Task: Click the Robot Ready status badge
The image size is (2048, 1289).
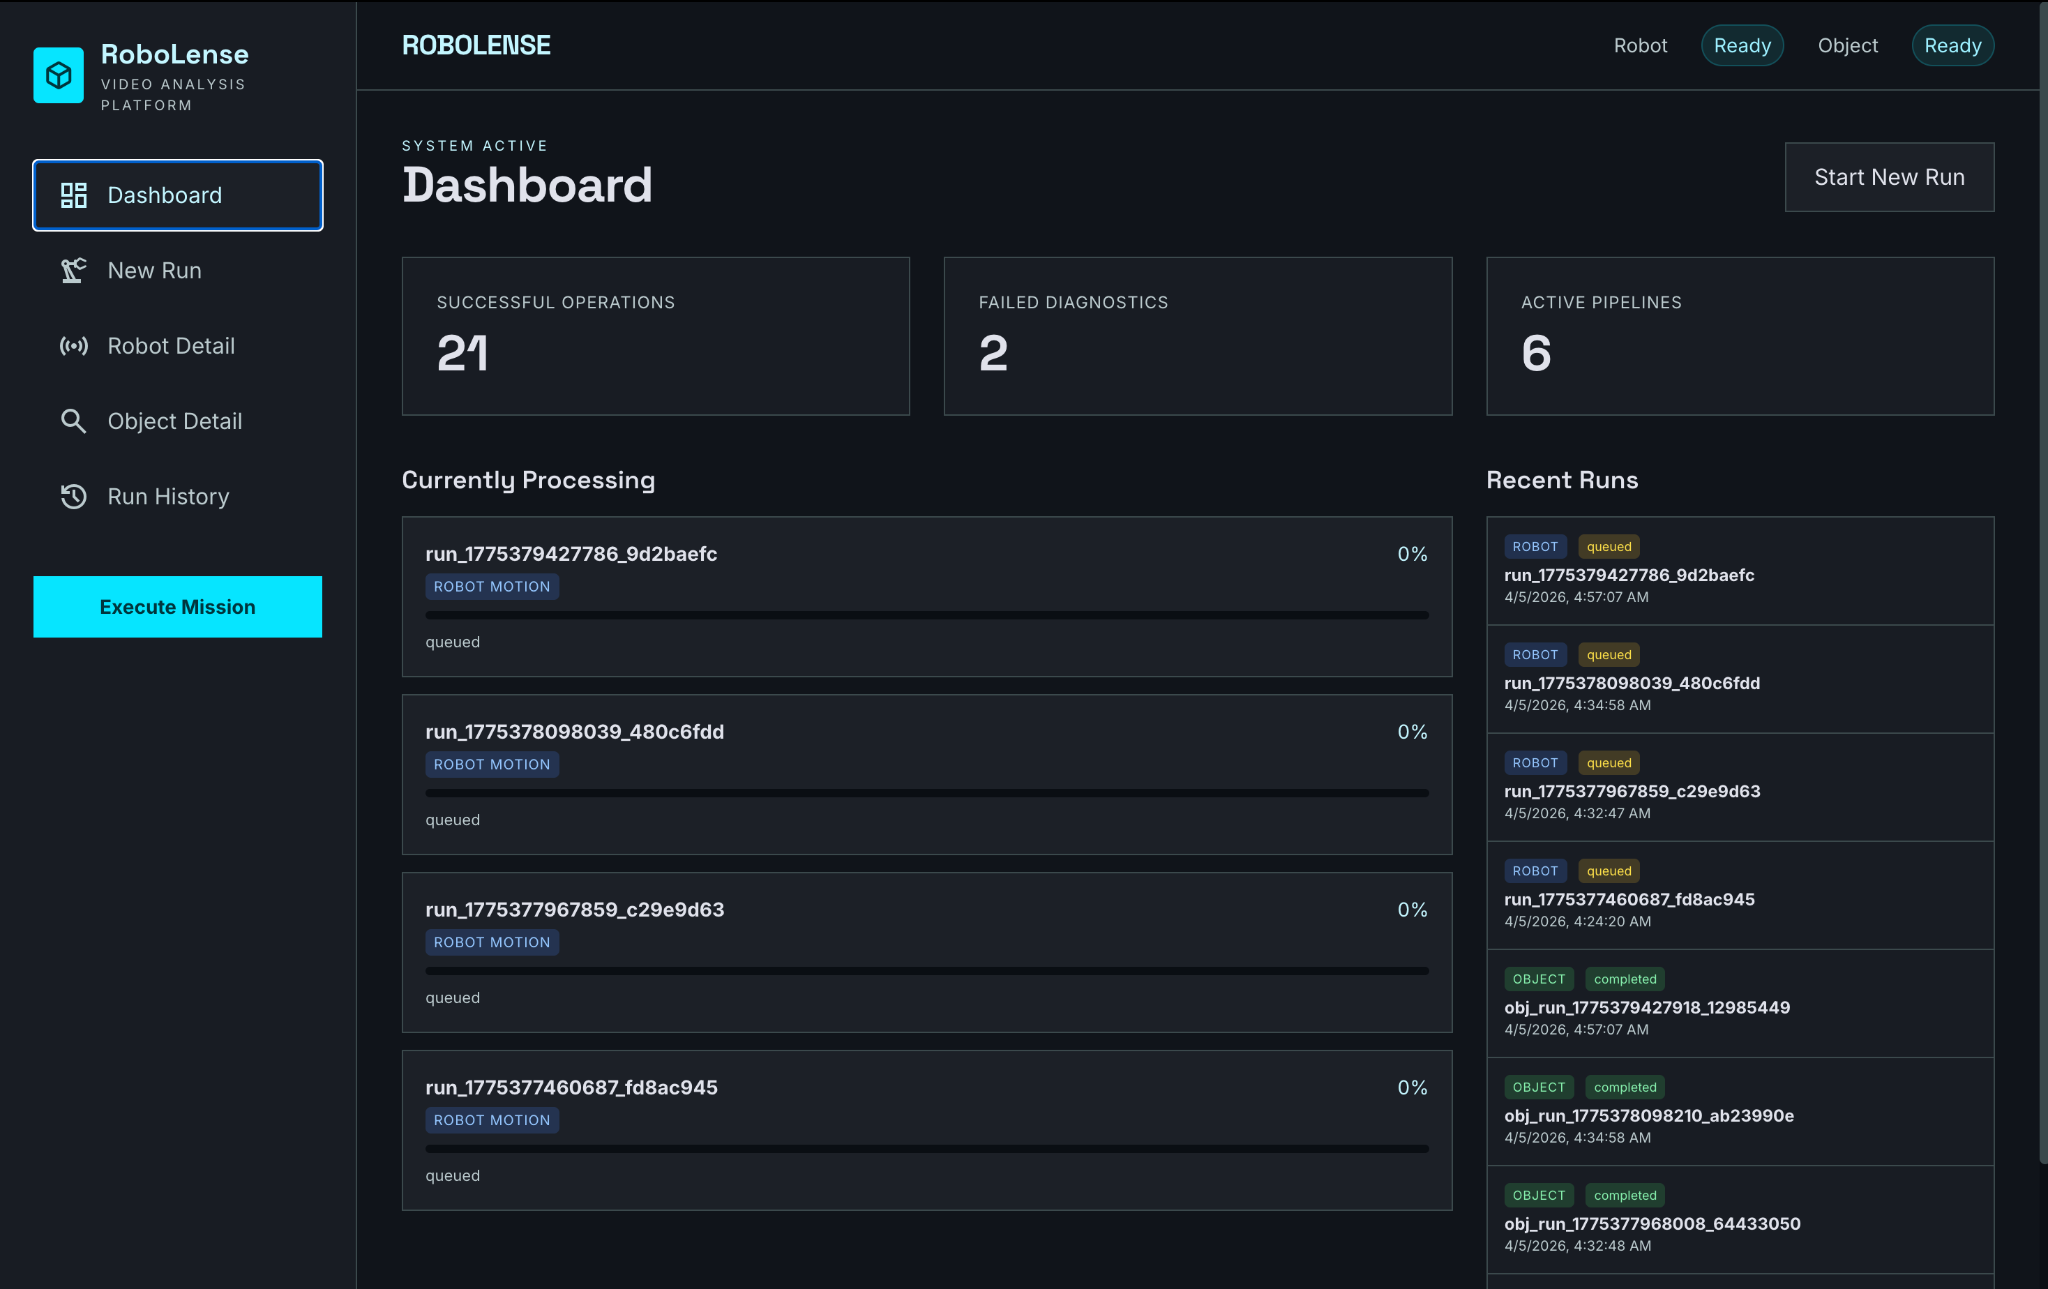Action: (x=1742, y=46)
